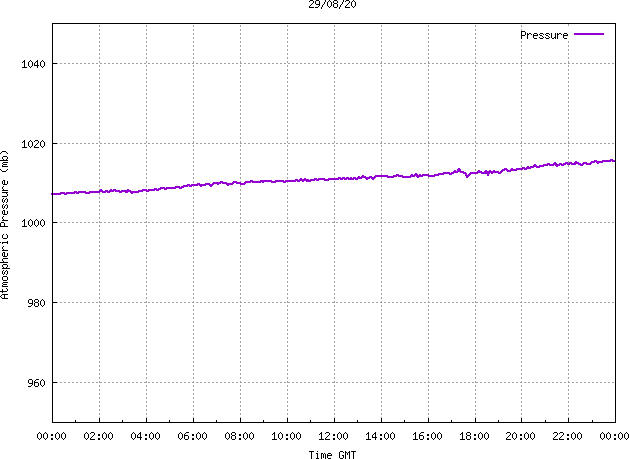The image size is (629, 459).
Task: Click the 1020 y-axis label
Action: [34, 144]
